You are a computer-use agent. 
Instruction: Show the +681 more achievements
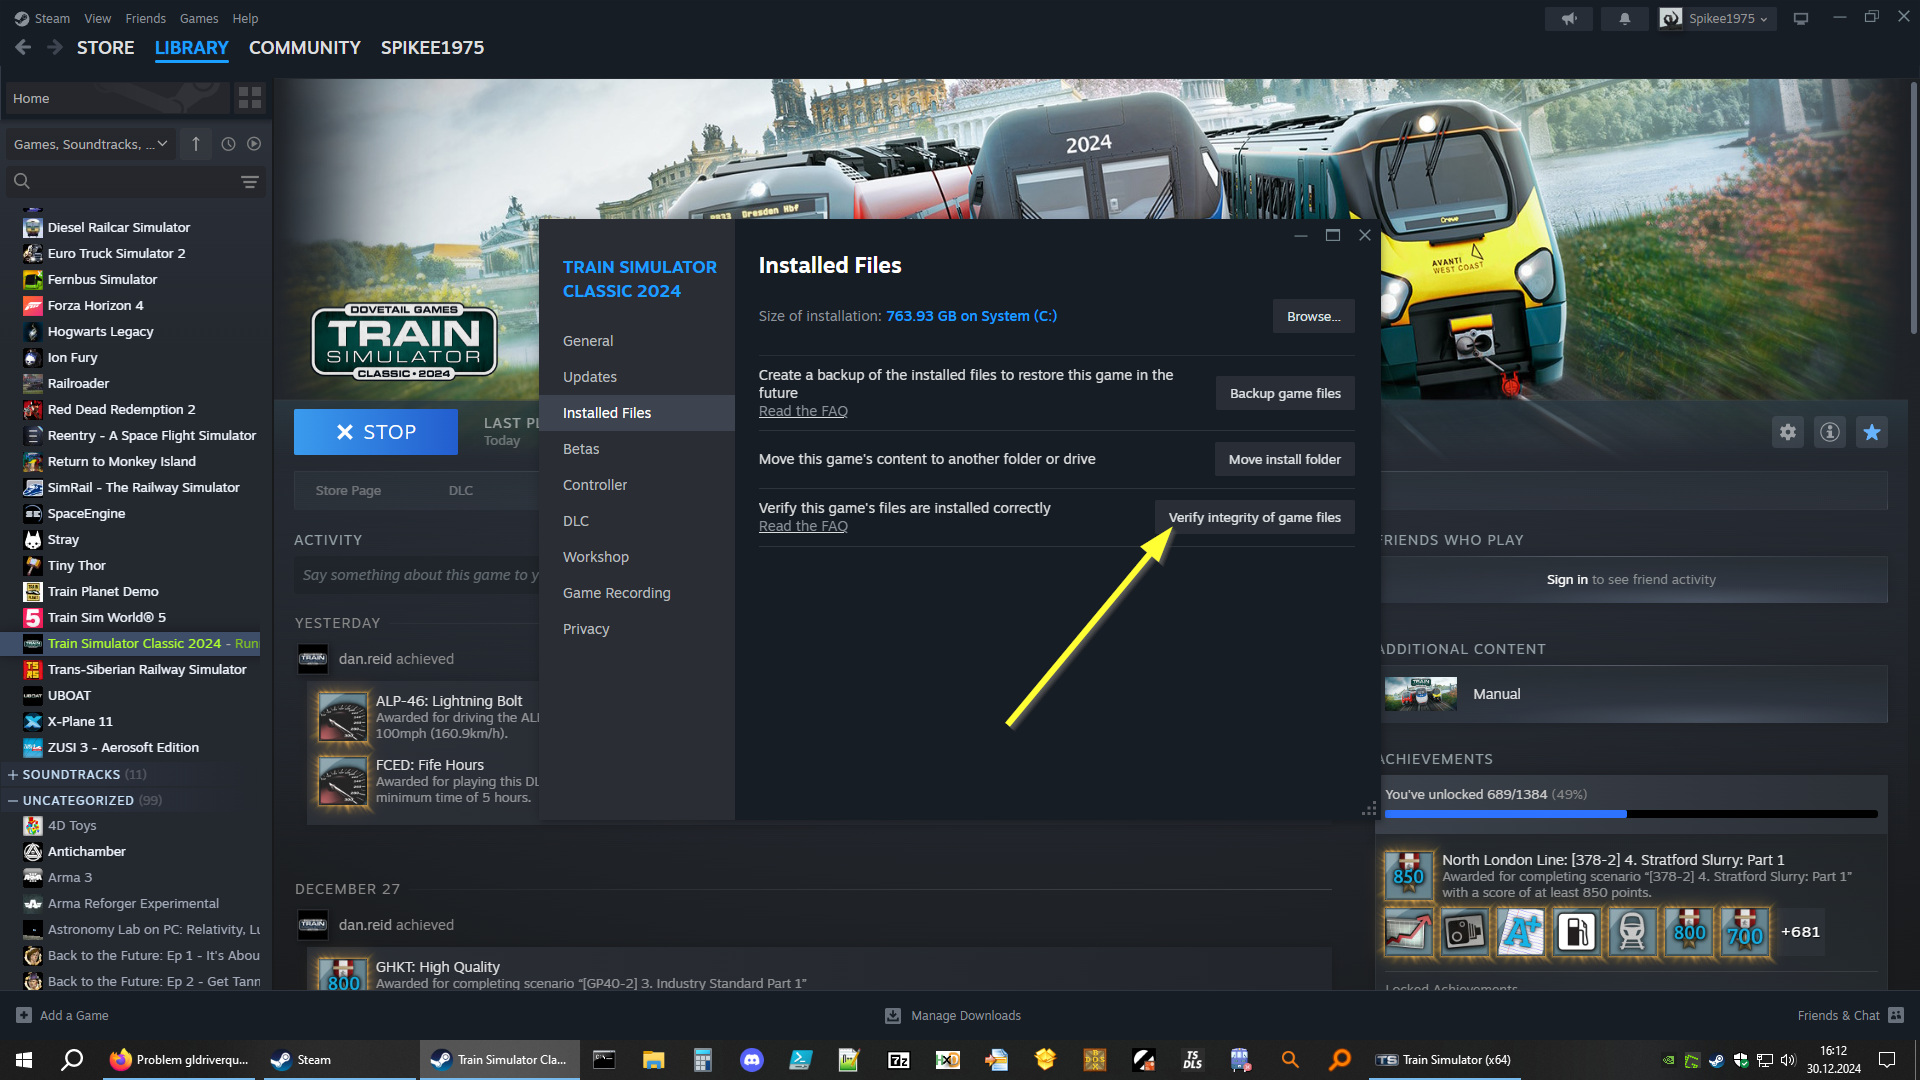1800,932
